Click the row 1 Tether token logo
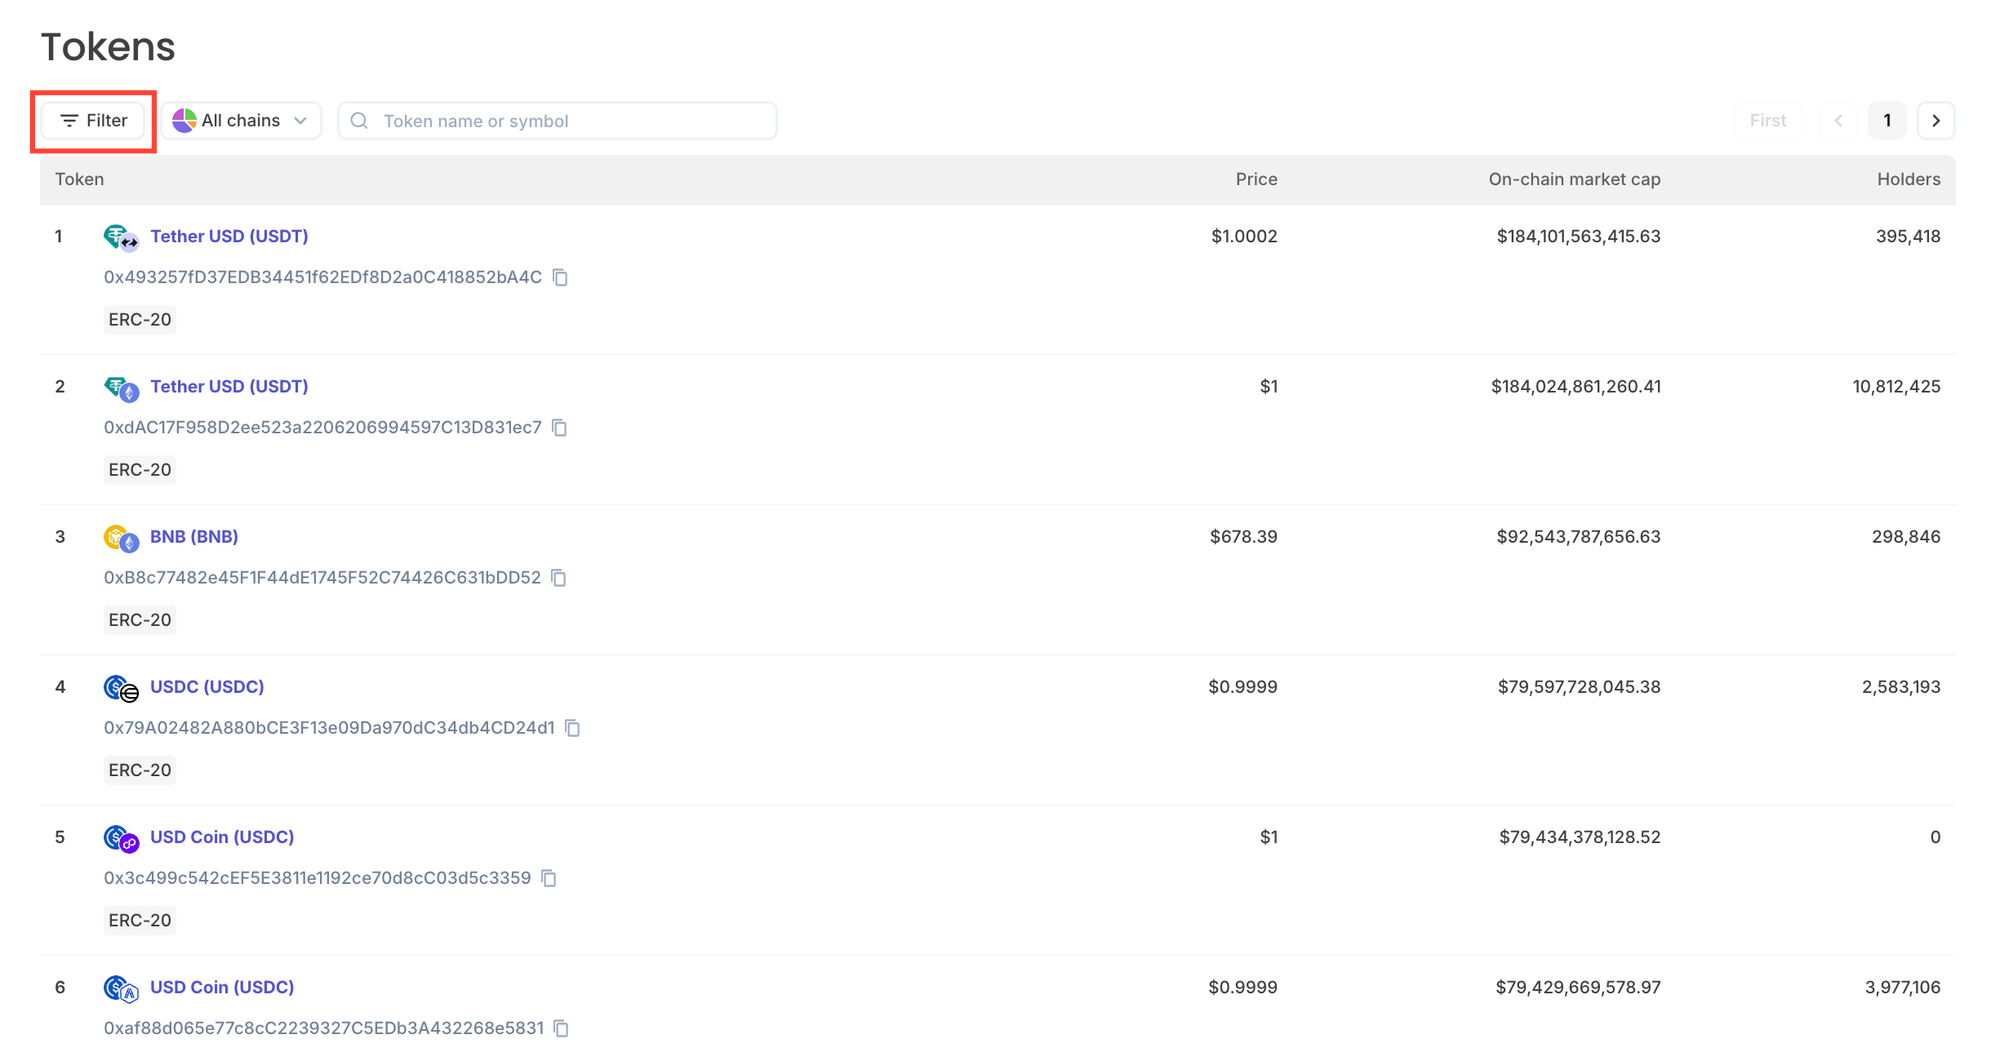The image size is (2000, 1056). tap(121, 237)
